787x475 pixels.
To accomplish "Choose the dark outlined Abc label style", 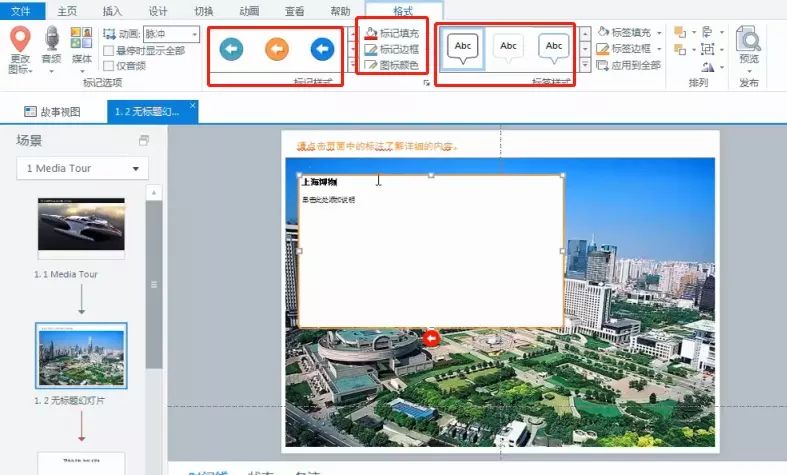I will (x=462, y=48).
